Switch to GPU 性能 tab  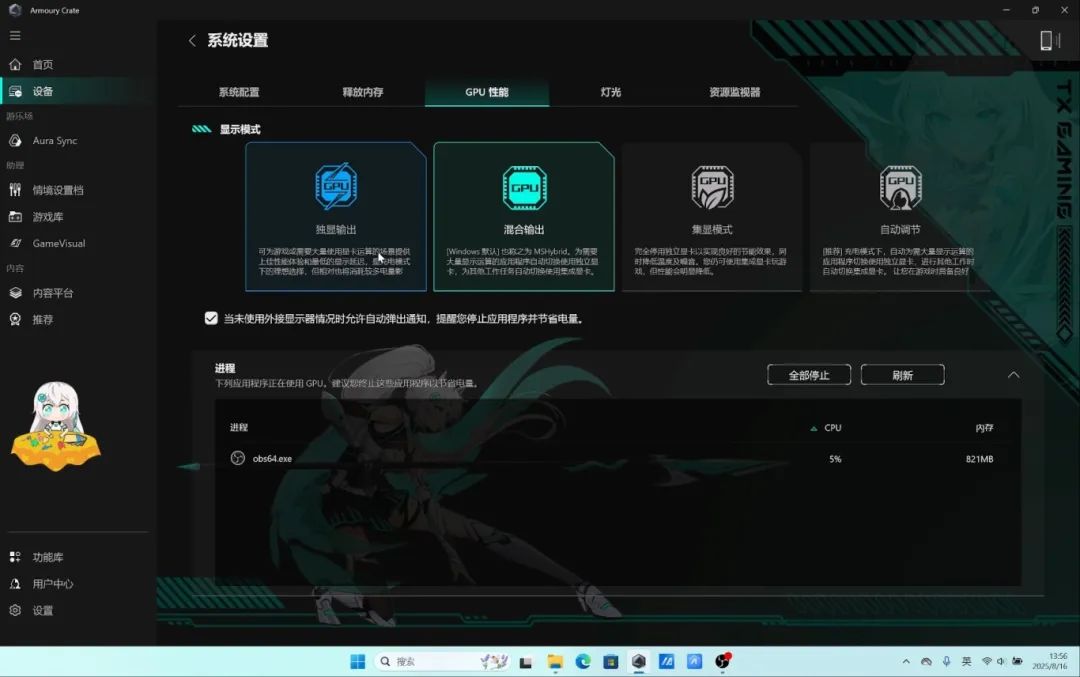[487, 92]
